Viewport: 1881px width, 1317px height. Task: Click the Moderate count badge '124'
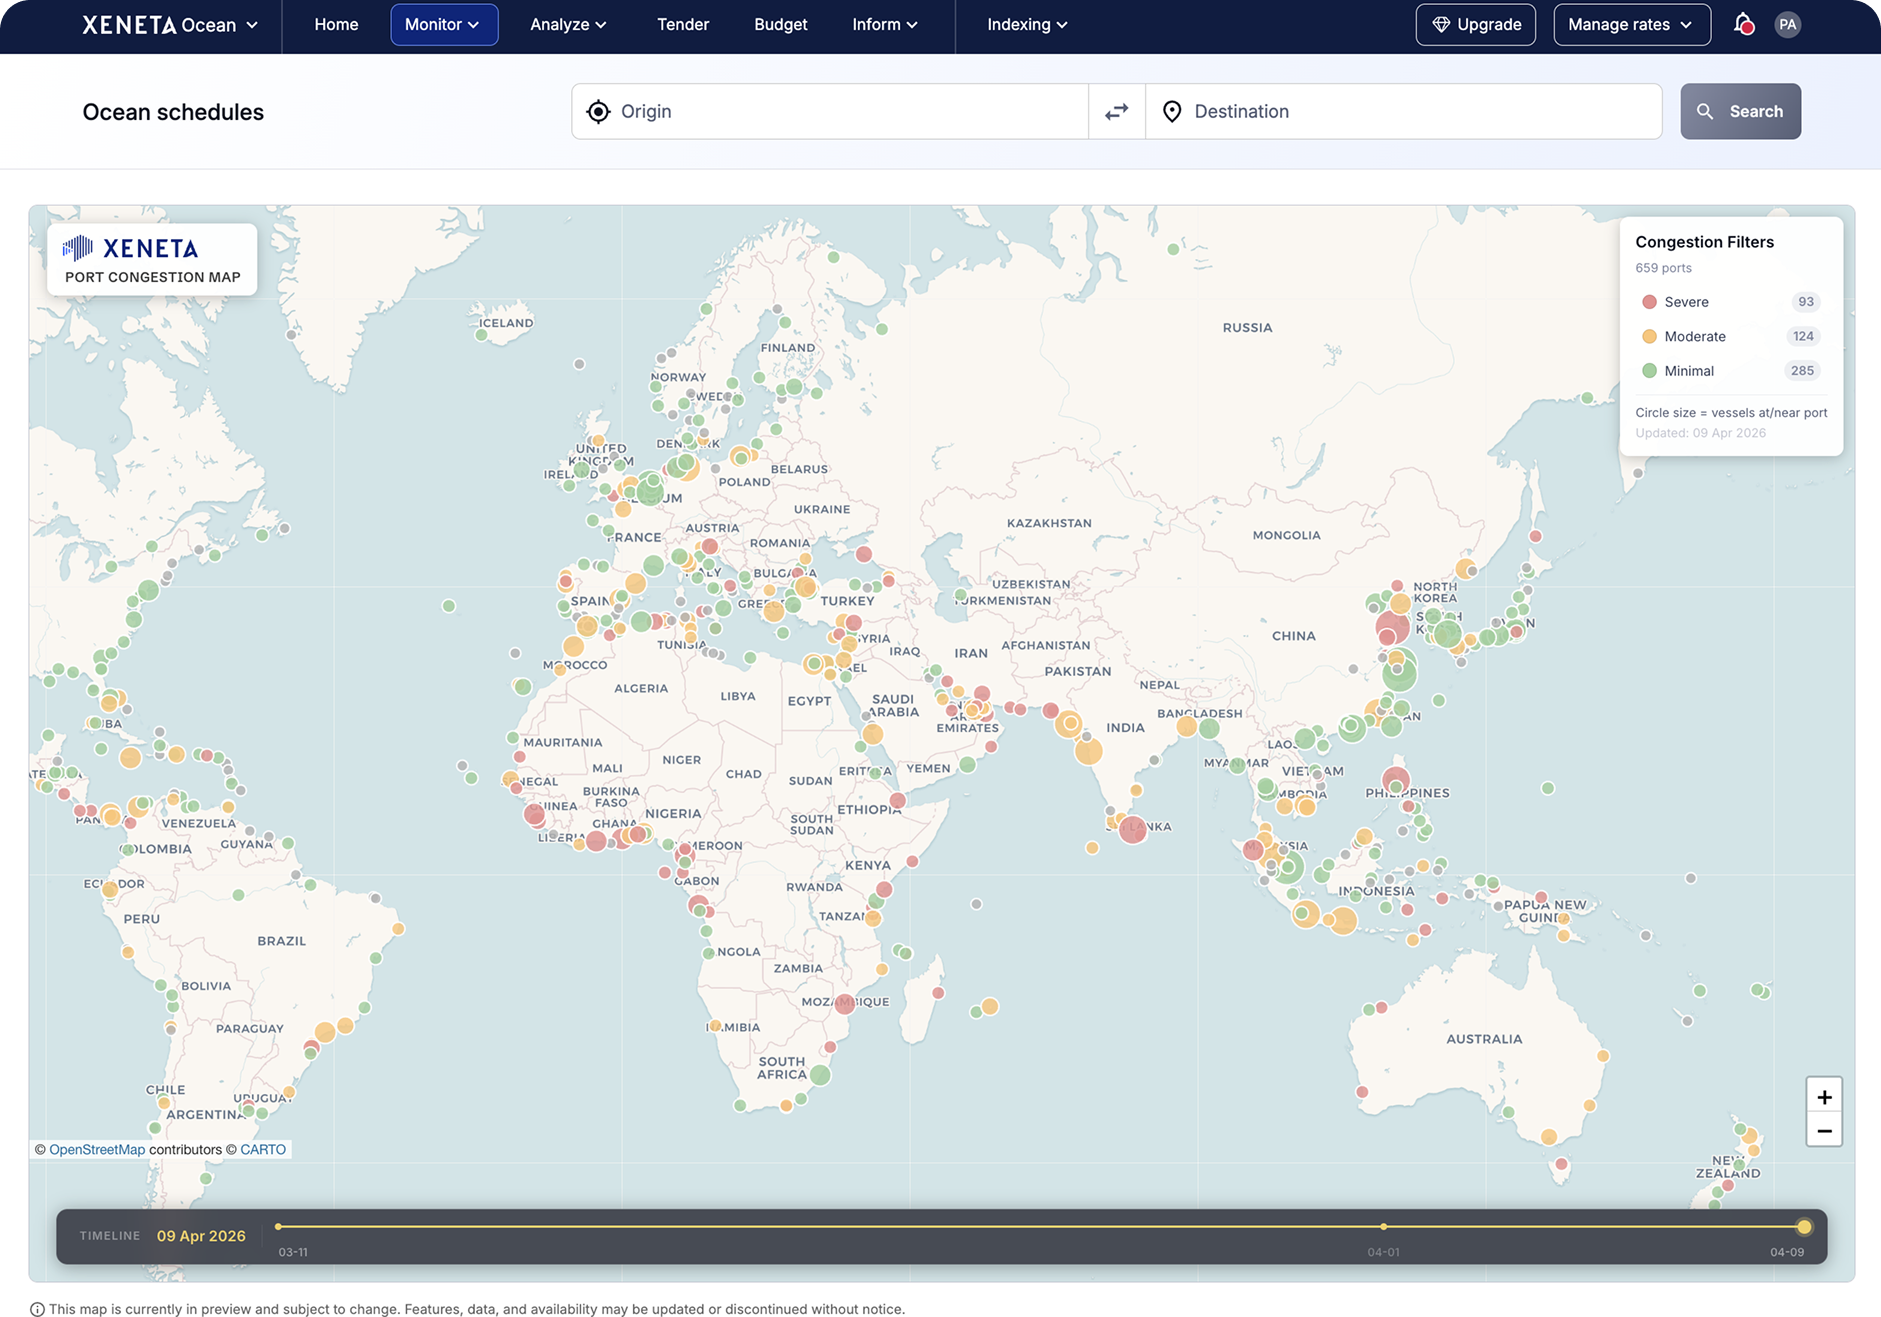coord(1803,336)
